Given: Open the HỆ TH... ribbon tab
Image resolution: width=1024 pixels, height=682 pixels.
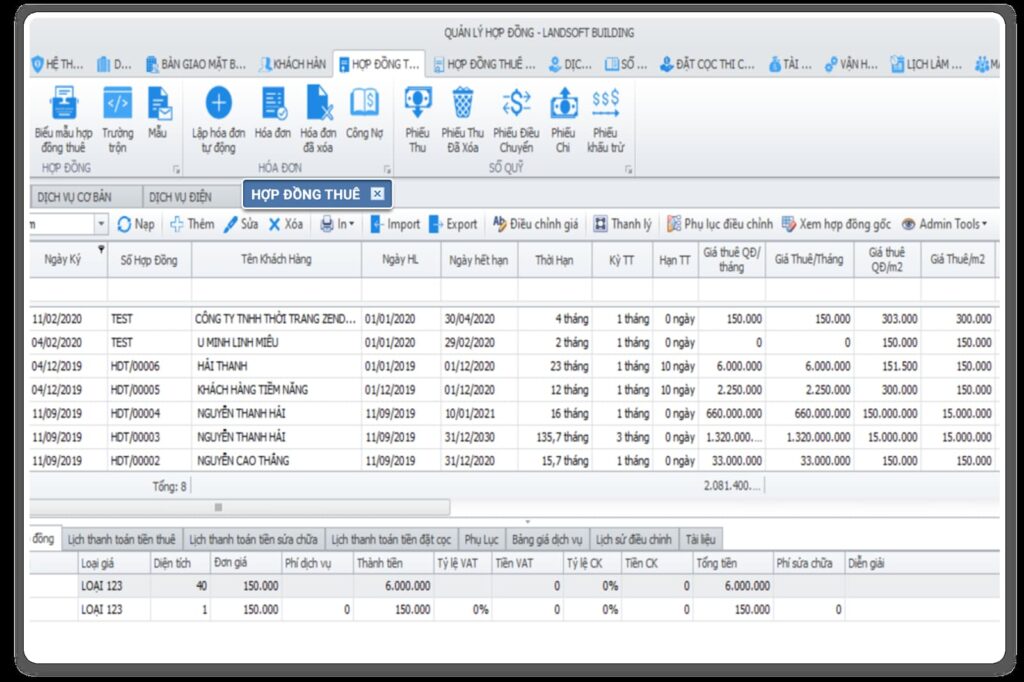Looking at the screenshot, I should [x=57, y=64].
